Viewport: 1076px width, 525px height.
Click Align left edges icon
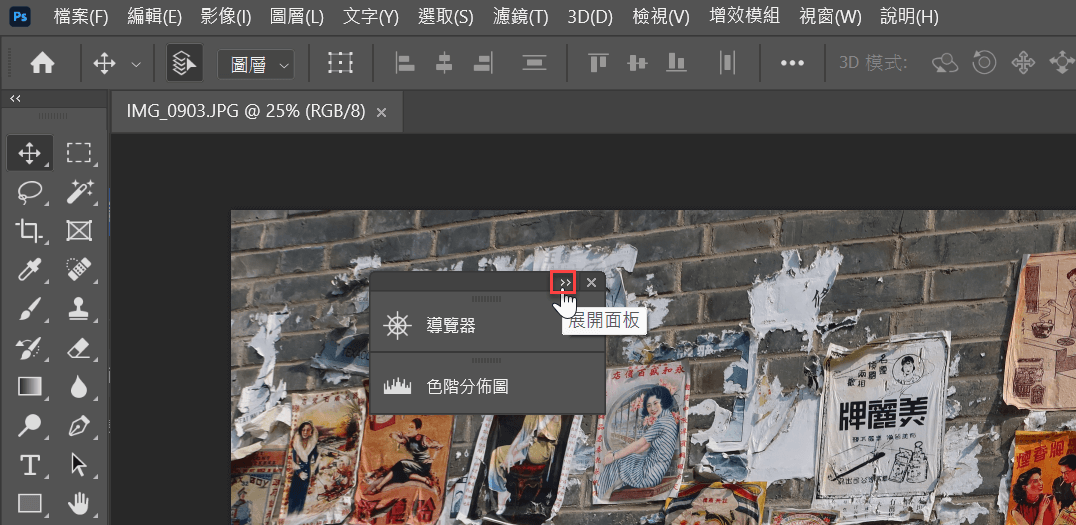(x=406, y=63)
